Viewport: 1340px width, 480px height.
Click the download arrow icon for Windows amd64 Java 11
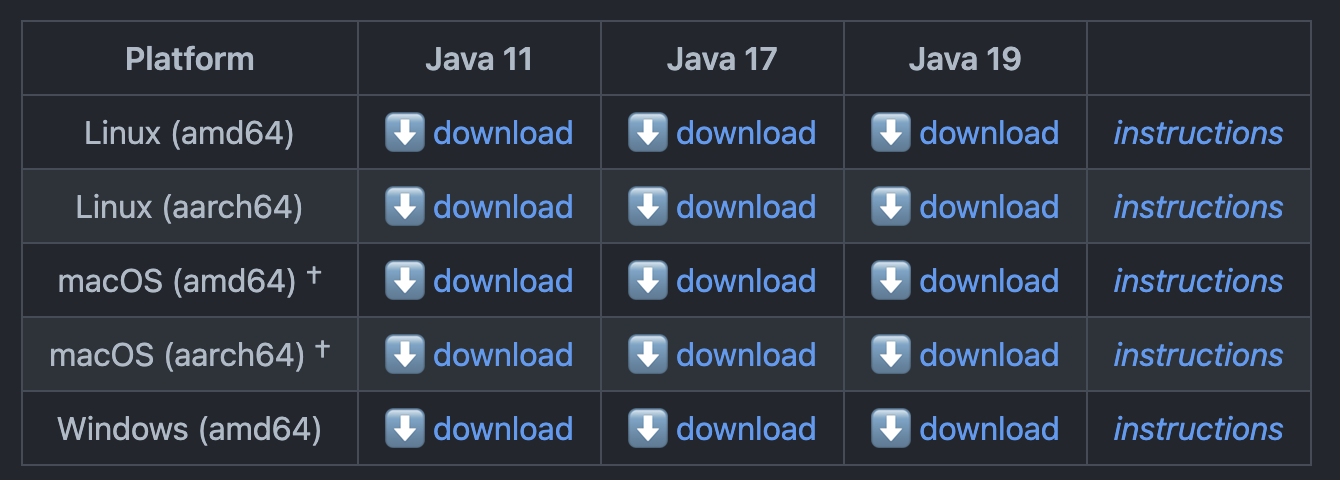tap(405, 428)
